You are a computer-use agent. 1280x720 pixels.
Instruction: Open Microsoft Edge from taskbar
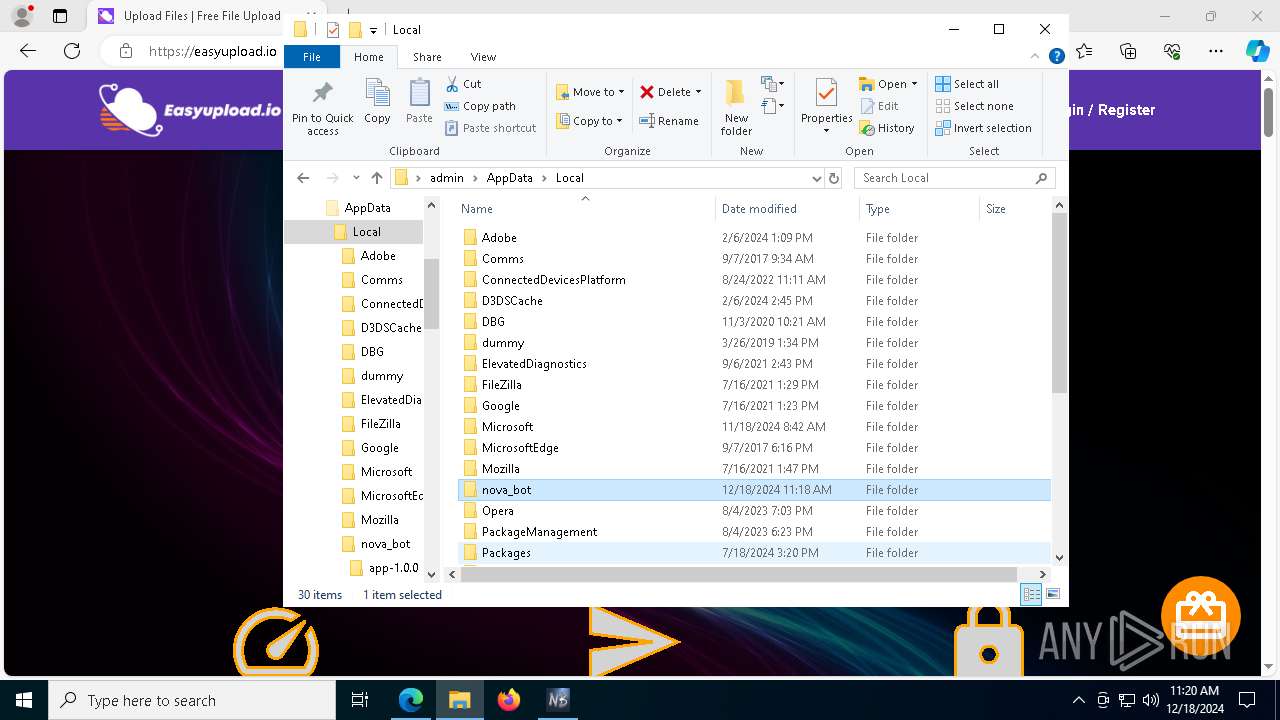click(411, 700)
